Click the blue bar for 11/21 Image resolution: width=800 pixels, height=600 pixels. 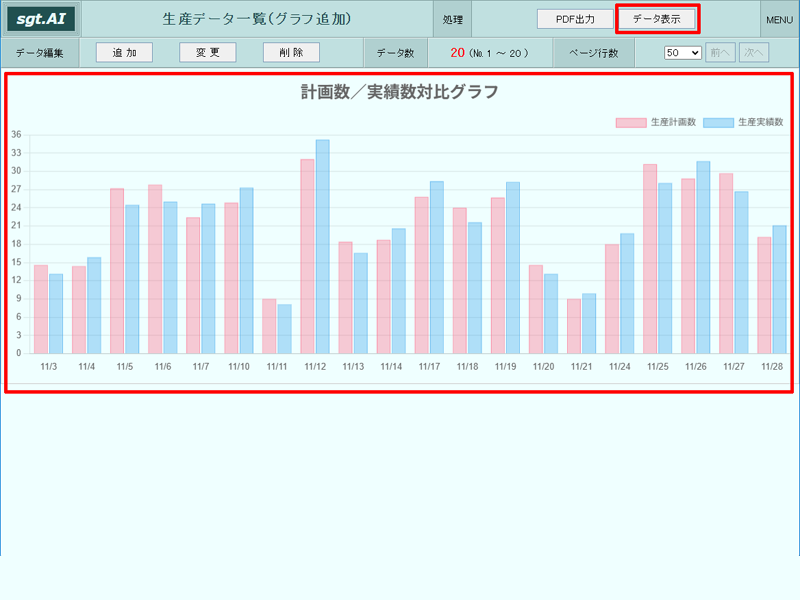click(589, 323)
